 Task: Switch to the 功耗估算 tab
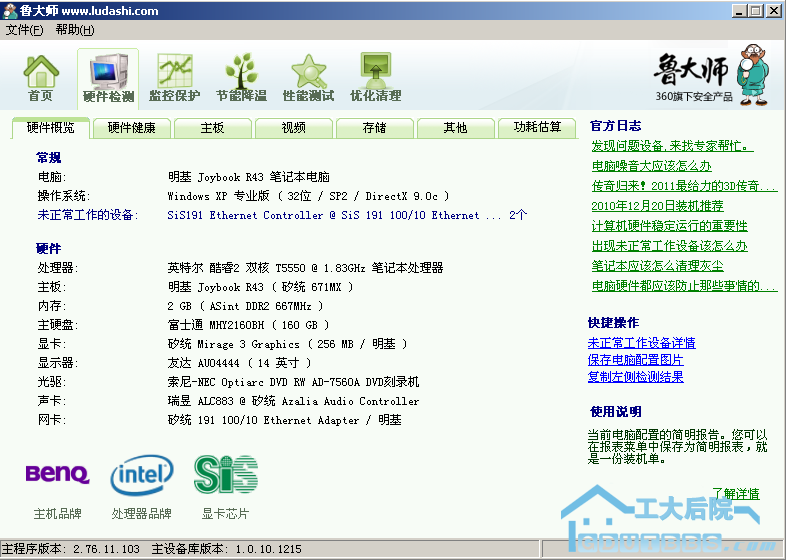tap(537, 128)
